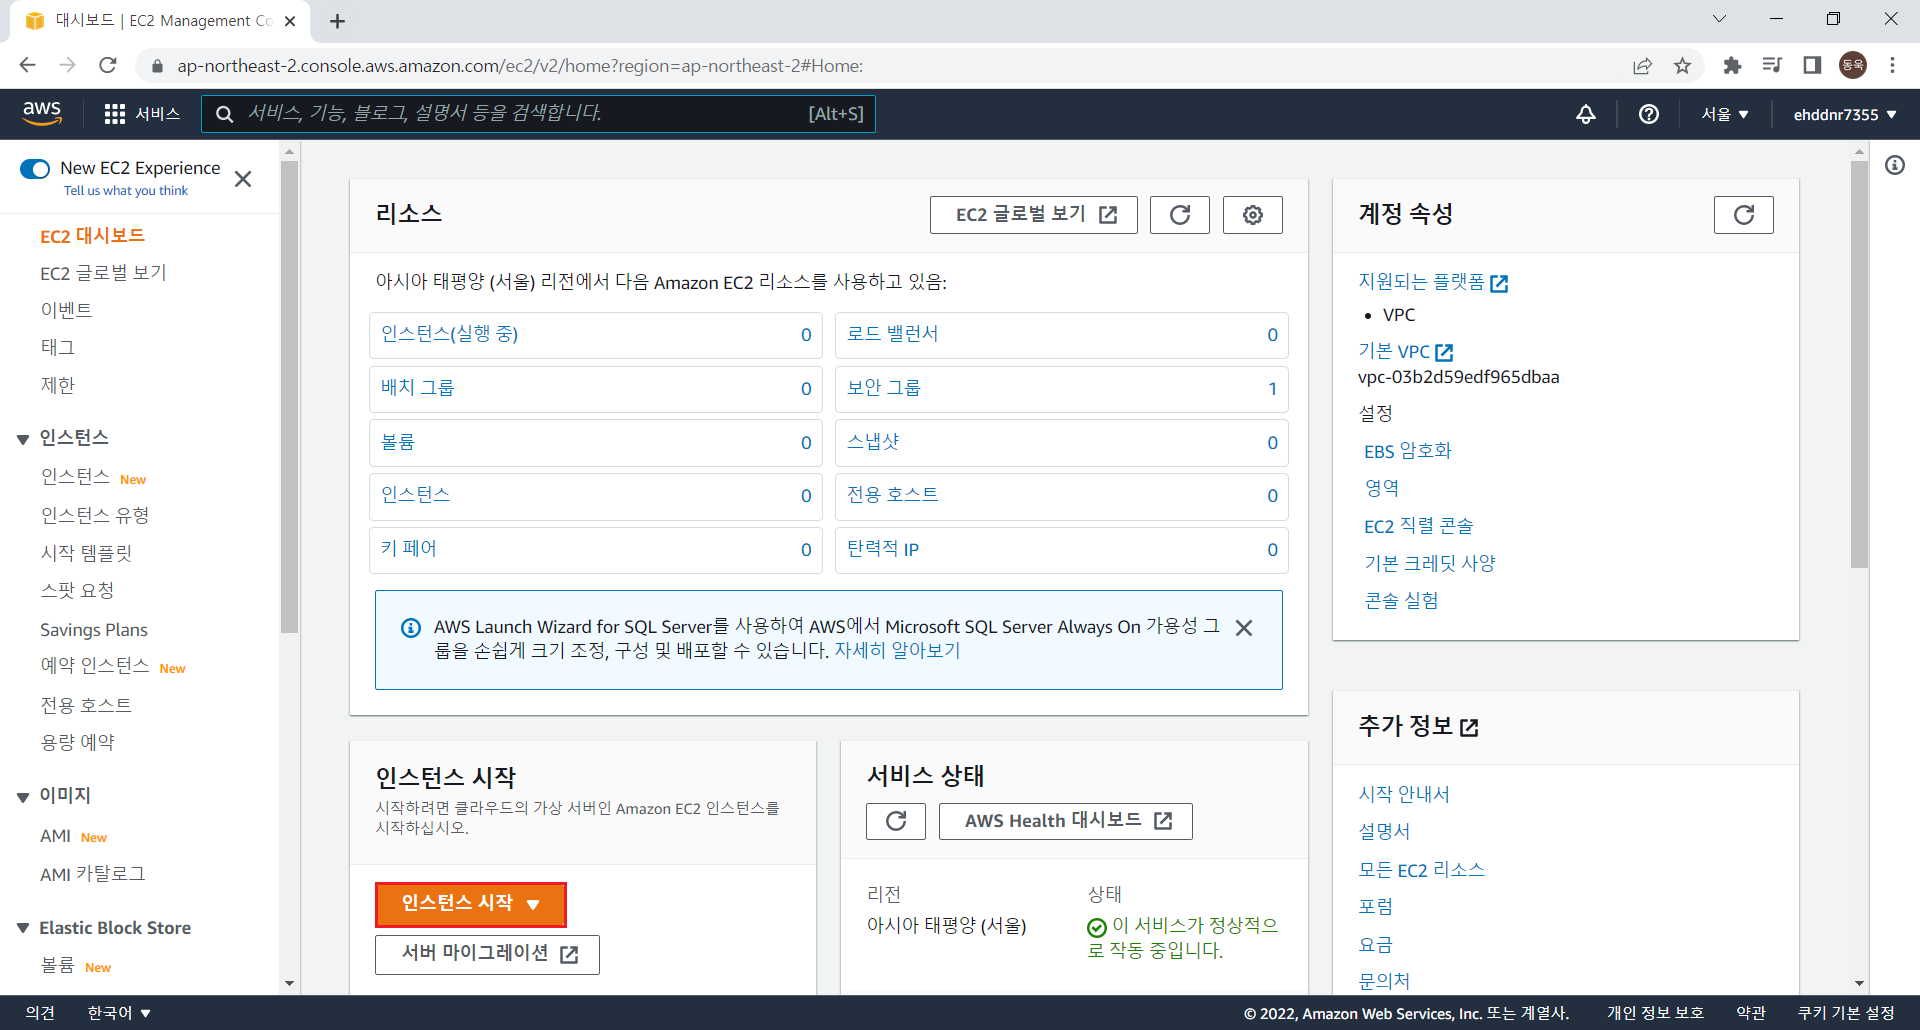This screenshot has height=1030, width=1920.
Task: Open the info panel icon at right edge
Action: (x=1895, y=165)
